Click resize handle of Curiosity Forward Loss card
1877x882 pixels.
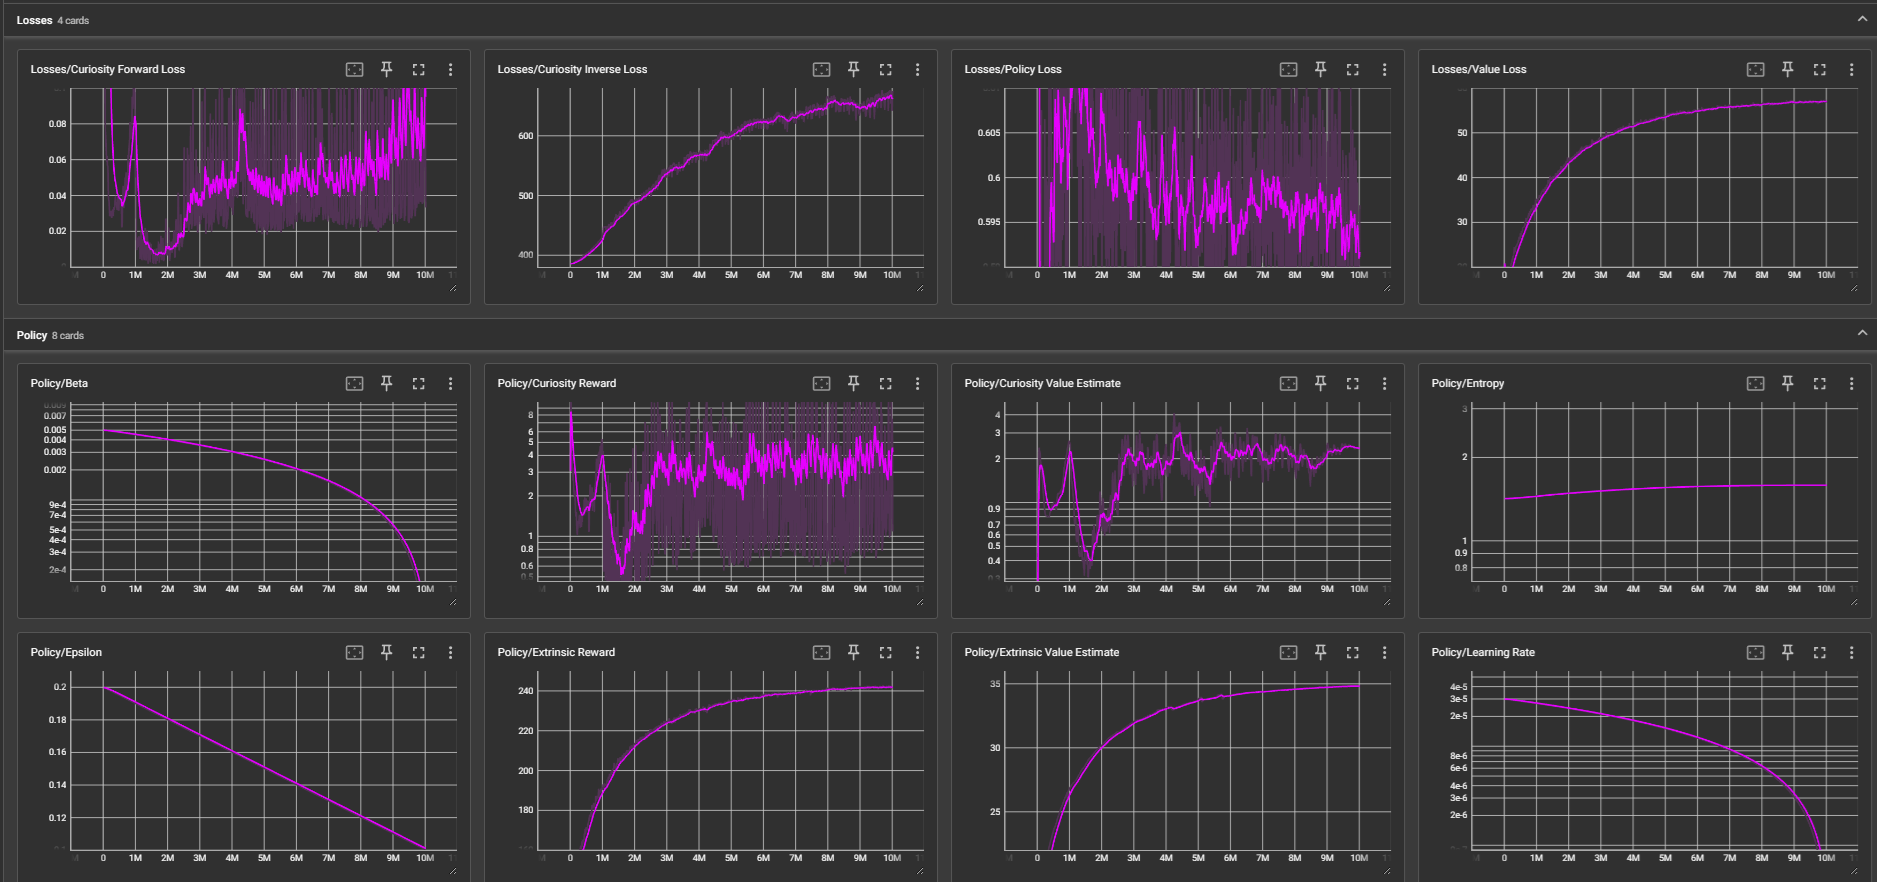point(453,288)
